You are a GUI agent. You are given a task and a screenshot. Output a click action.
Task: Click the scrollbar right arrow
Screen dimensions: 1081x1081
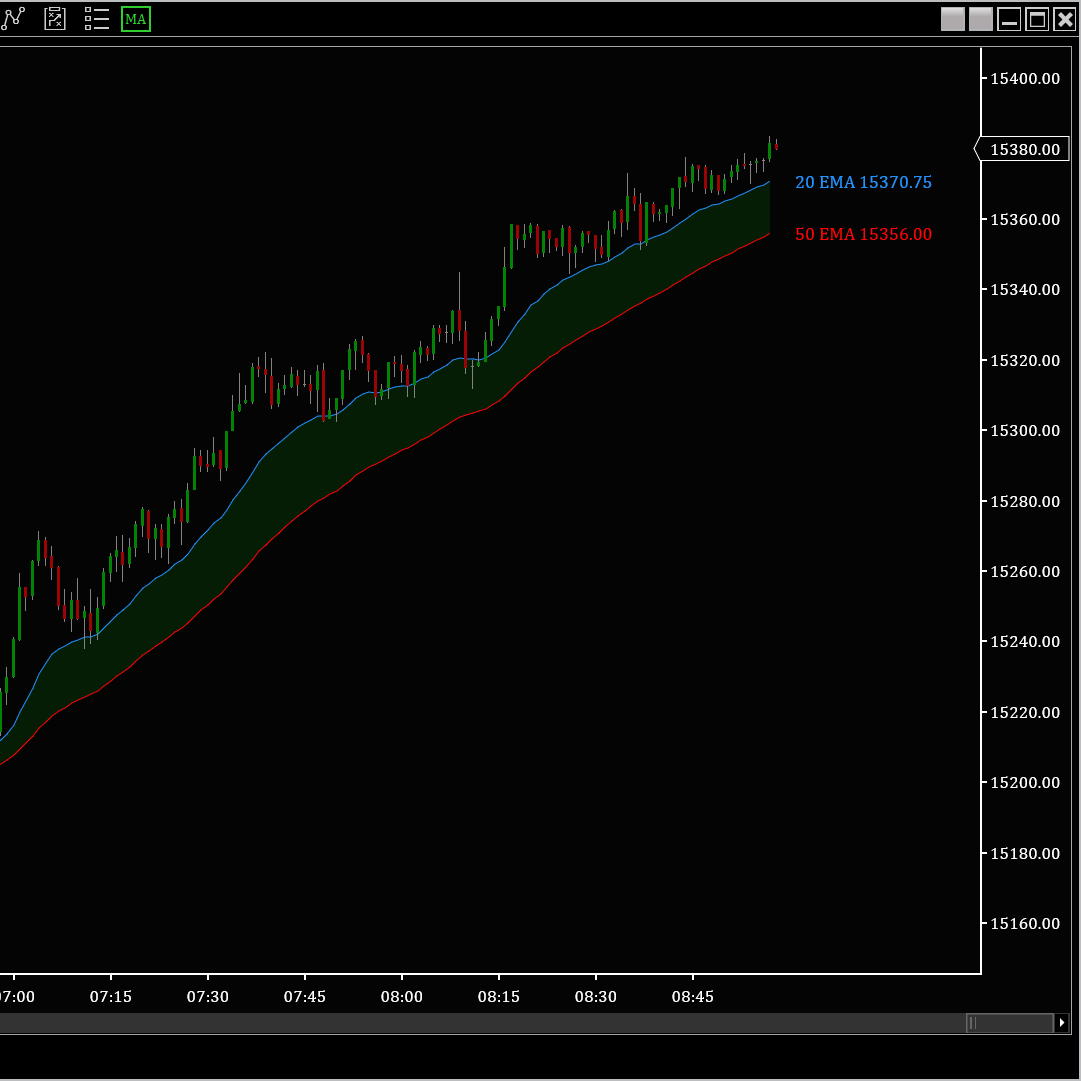(x=1062, y=1023)
